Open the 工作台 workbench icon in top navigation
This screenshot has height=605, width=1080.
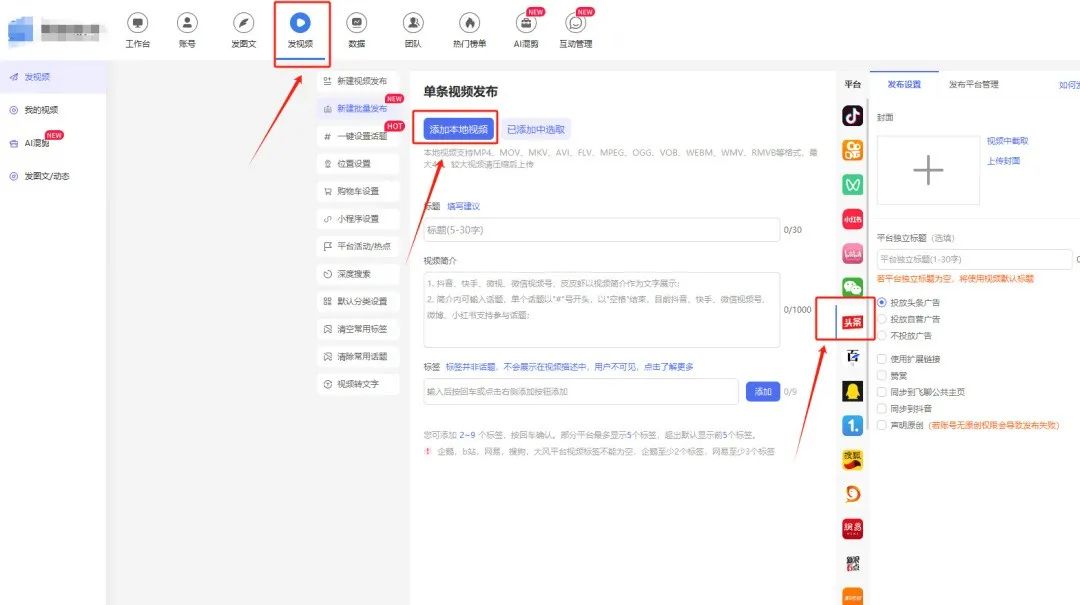coord(138,23)
